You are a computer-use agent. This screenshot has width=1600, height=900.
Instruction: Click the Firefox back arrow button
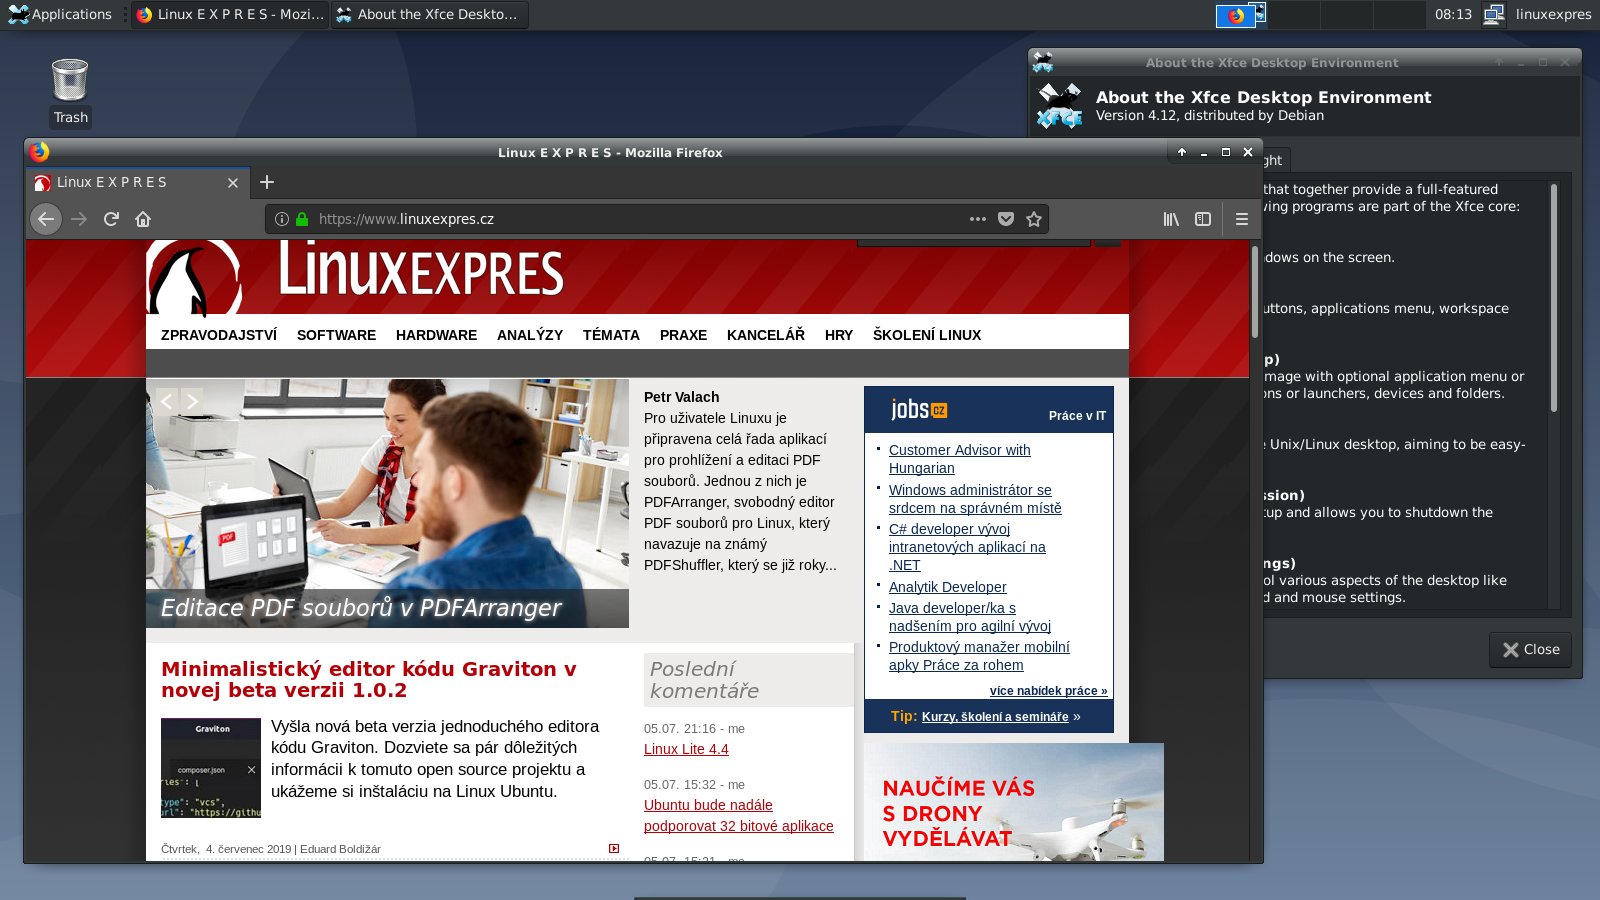click(45, 219)
